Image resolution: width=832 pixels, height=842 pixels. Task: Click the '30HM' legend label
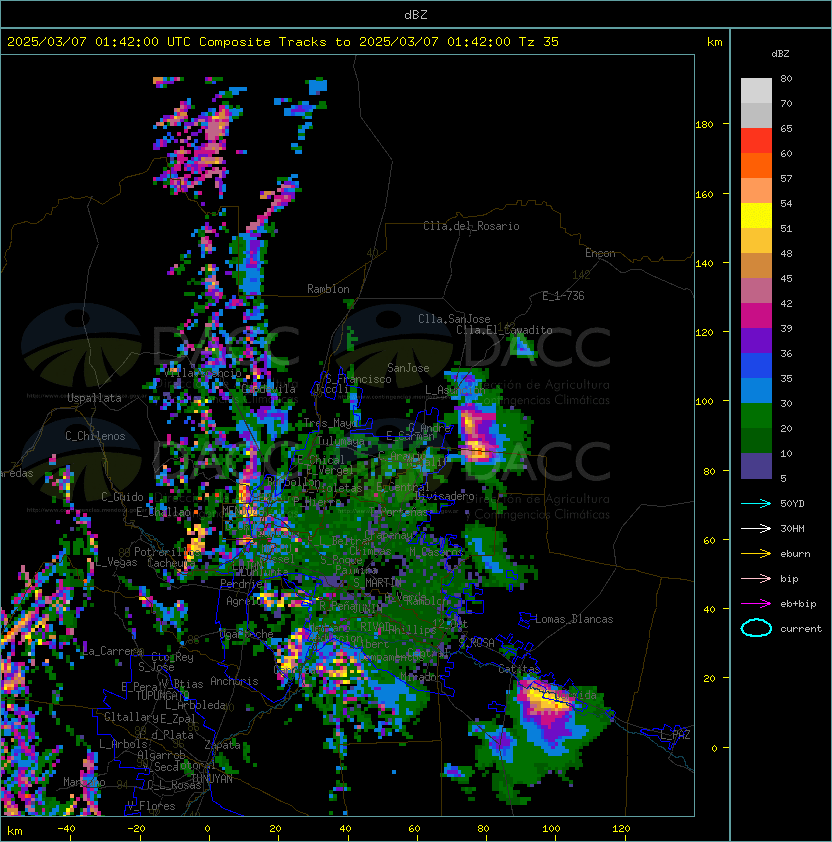click(792, 528)
